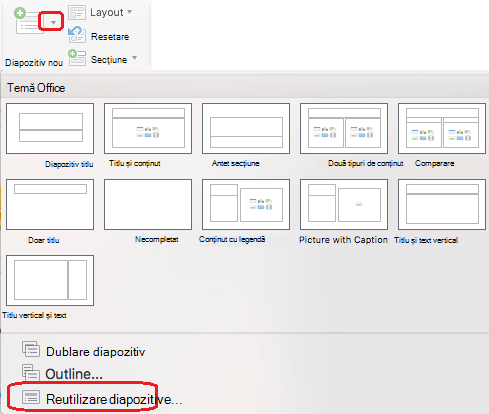The image size is (489, 414).
Task: Select the Doar titlu layout thumbnail
Action: [50, 204]
